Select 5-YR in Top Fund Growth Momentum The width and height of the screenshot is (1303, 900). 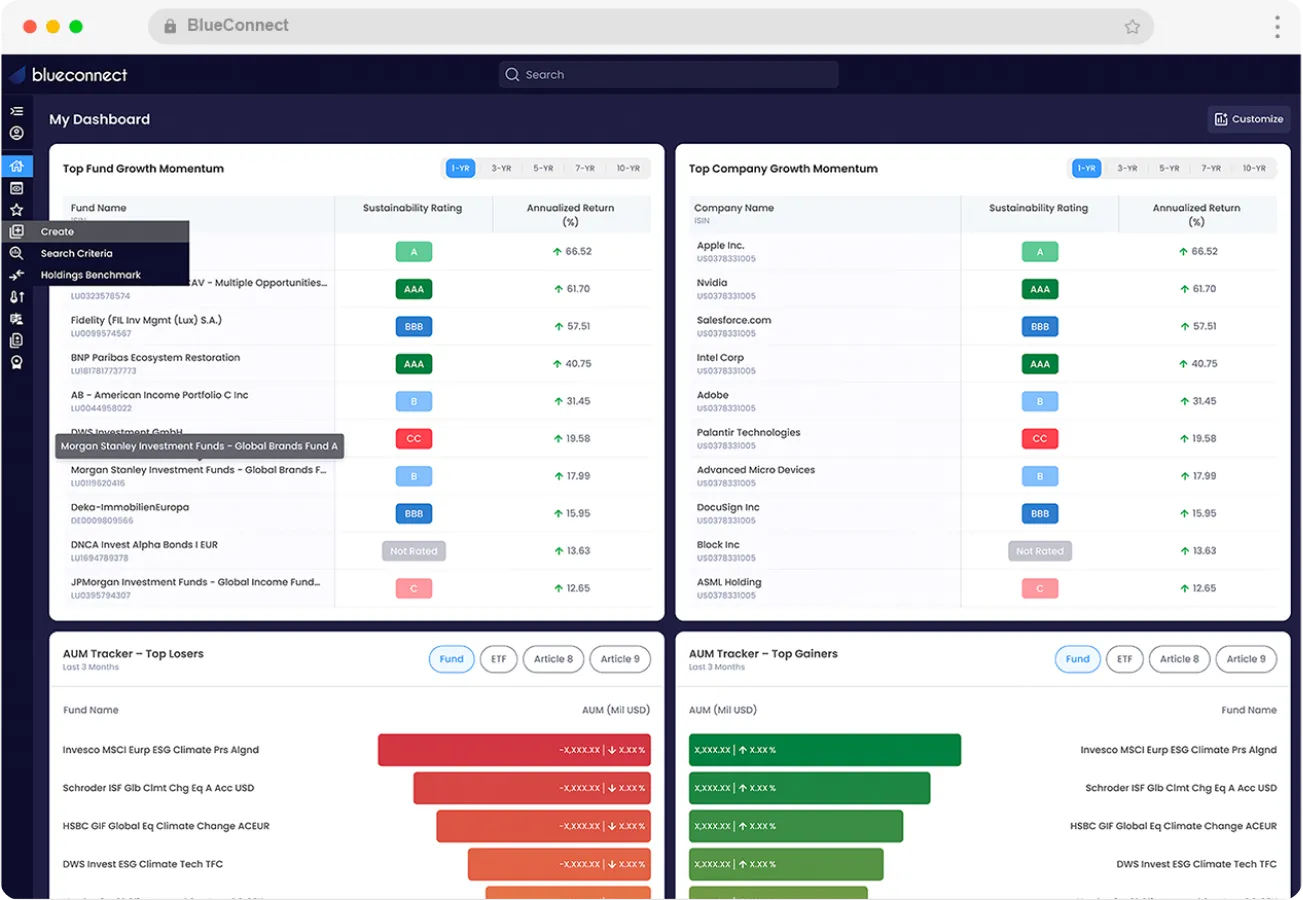[543, 169]
